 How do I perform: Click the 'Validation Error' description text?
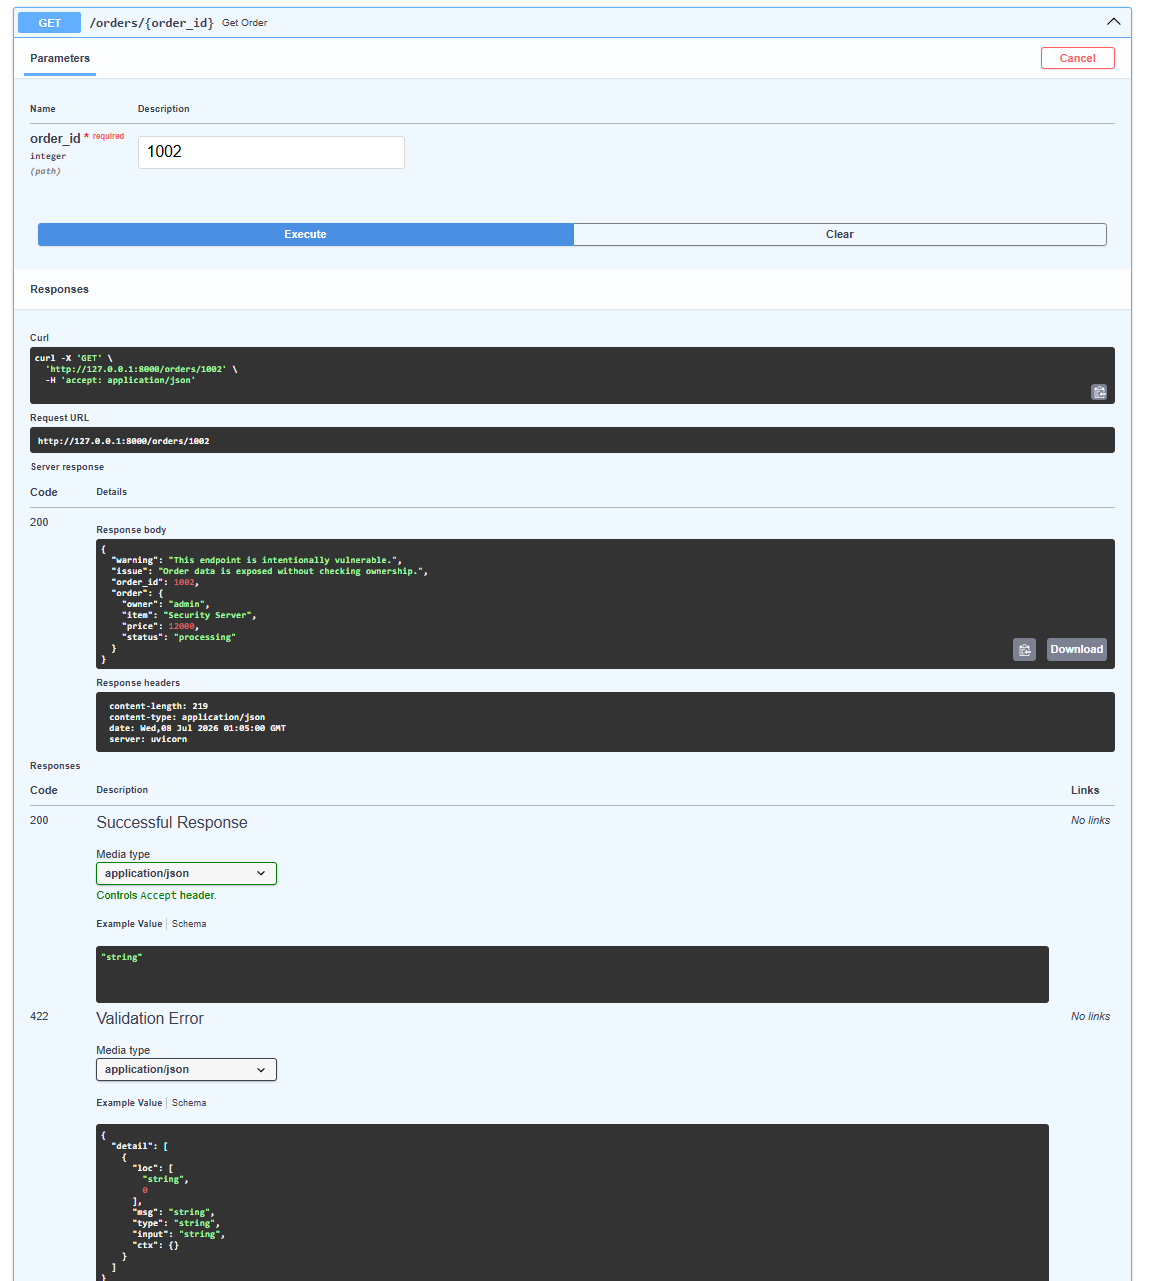click(x=150, y=1018)
